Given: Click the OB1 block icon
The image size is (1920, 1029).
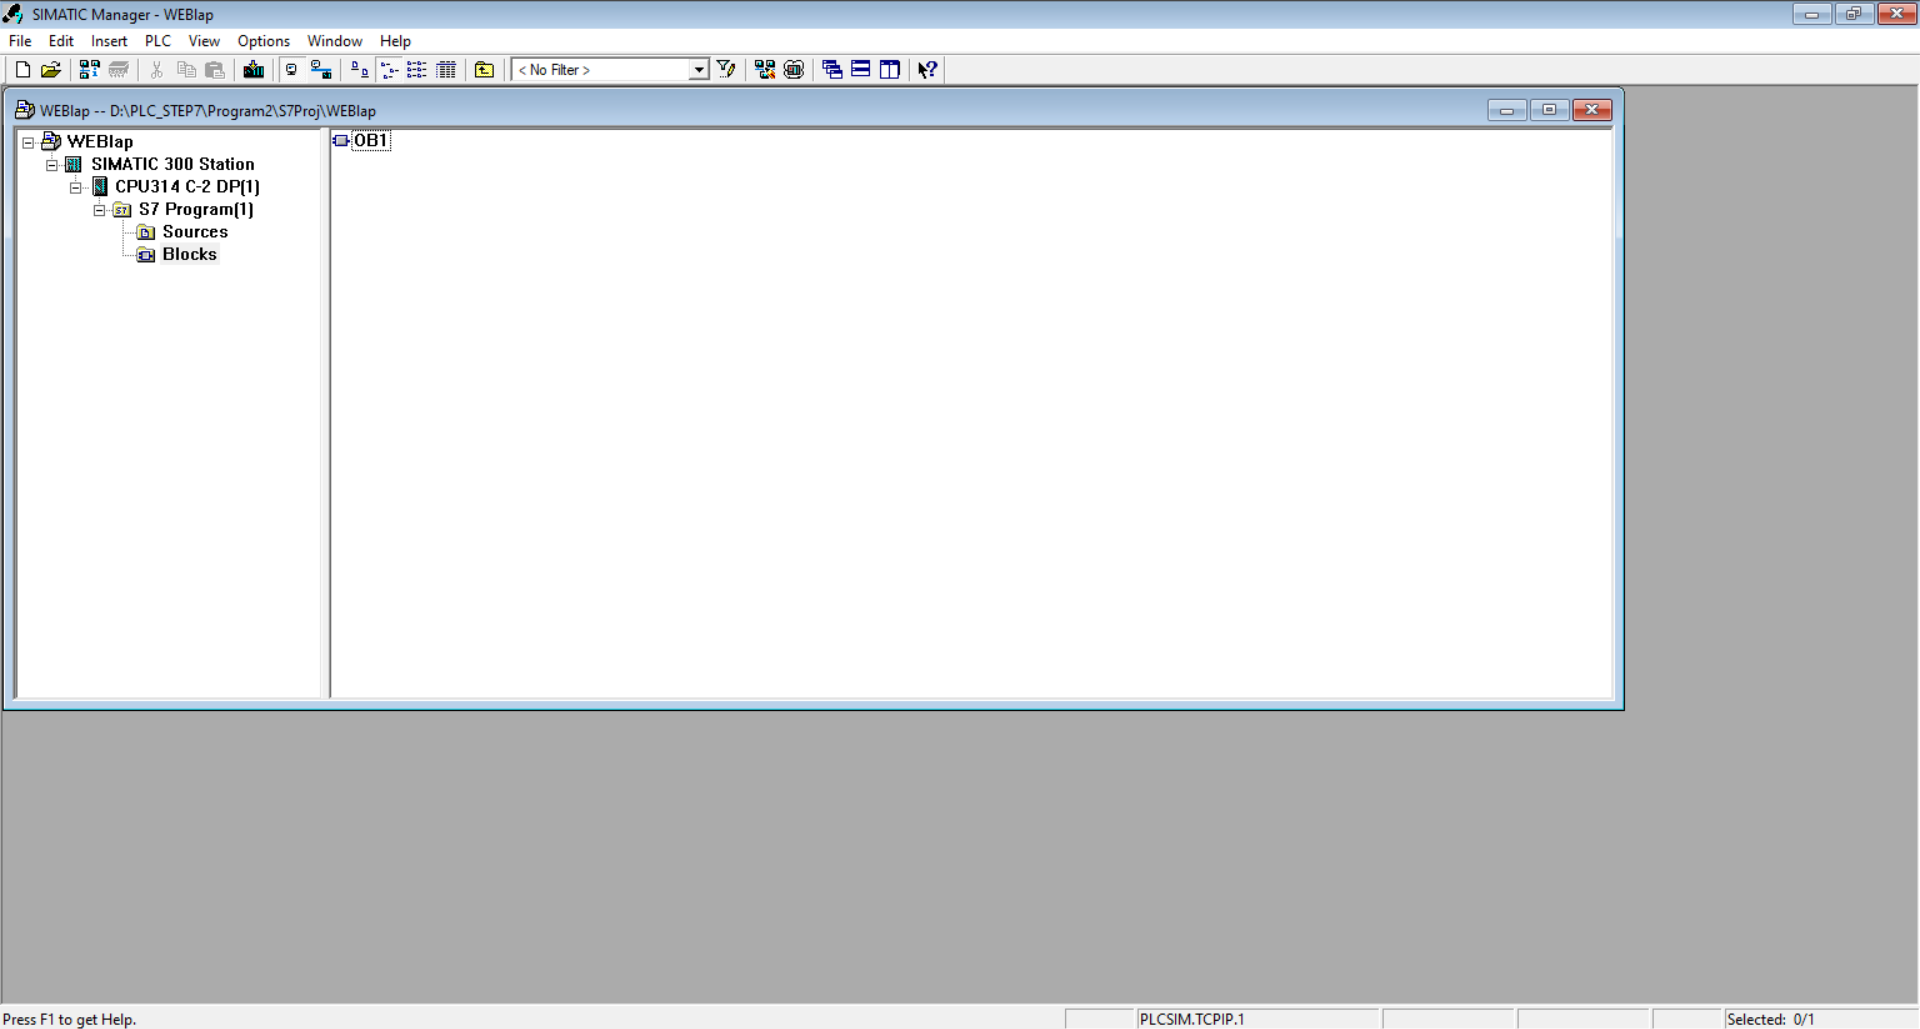Looking at the screenshot, I should click(341, 140).
